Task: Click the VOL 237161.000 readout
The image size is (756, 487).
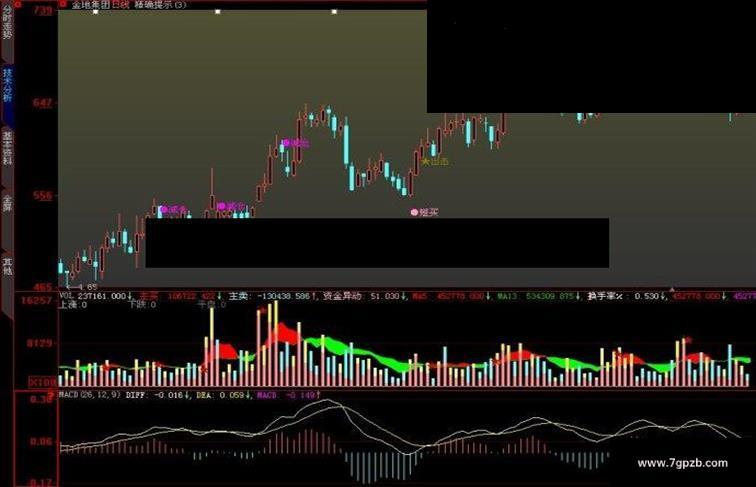Action: [95, 296]
